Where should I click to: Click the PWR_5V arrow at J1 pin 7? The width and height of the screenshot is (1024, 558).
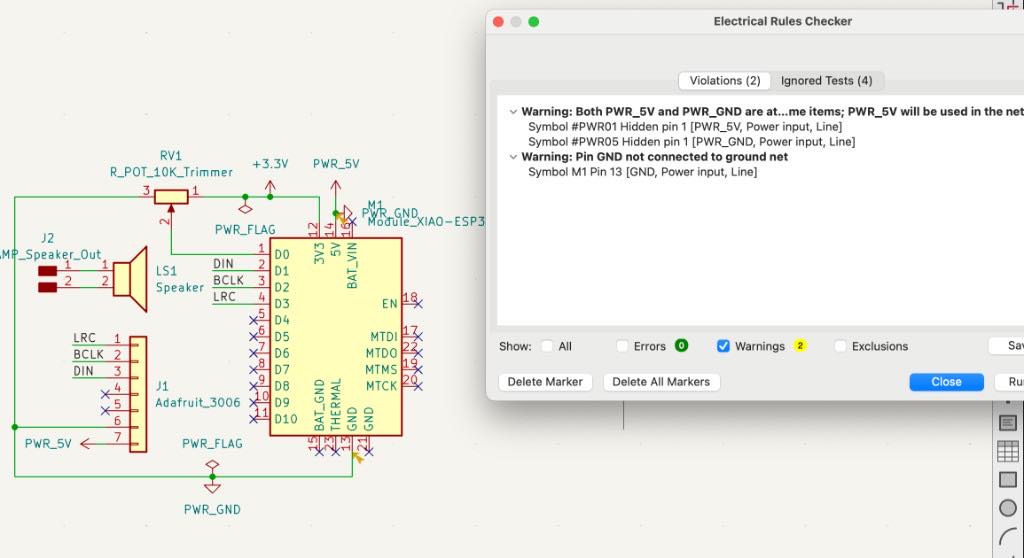coord(86,444)
